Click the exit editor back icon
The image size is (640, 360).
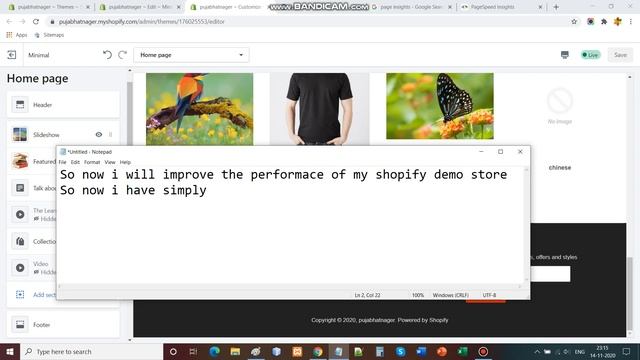click(x=12, y=55)
